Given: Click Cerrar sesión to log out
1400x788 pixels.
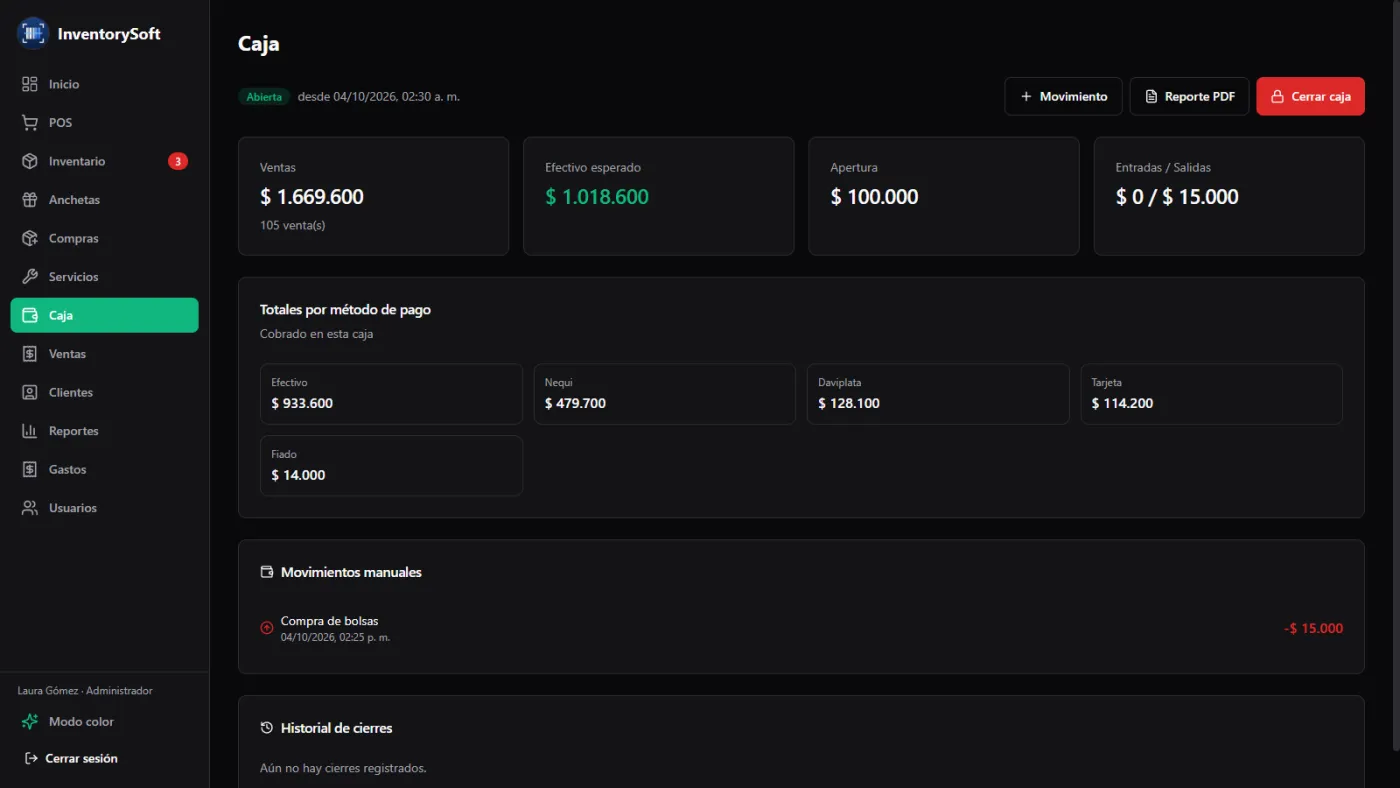Looking at the screenshot, I should pos(105,758).
